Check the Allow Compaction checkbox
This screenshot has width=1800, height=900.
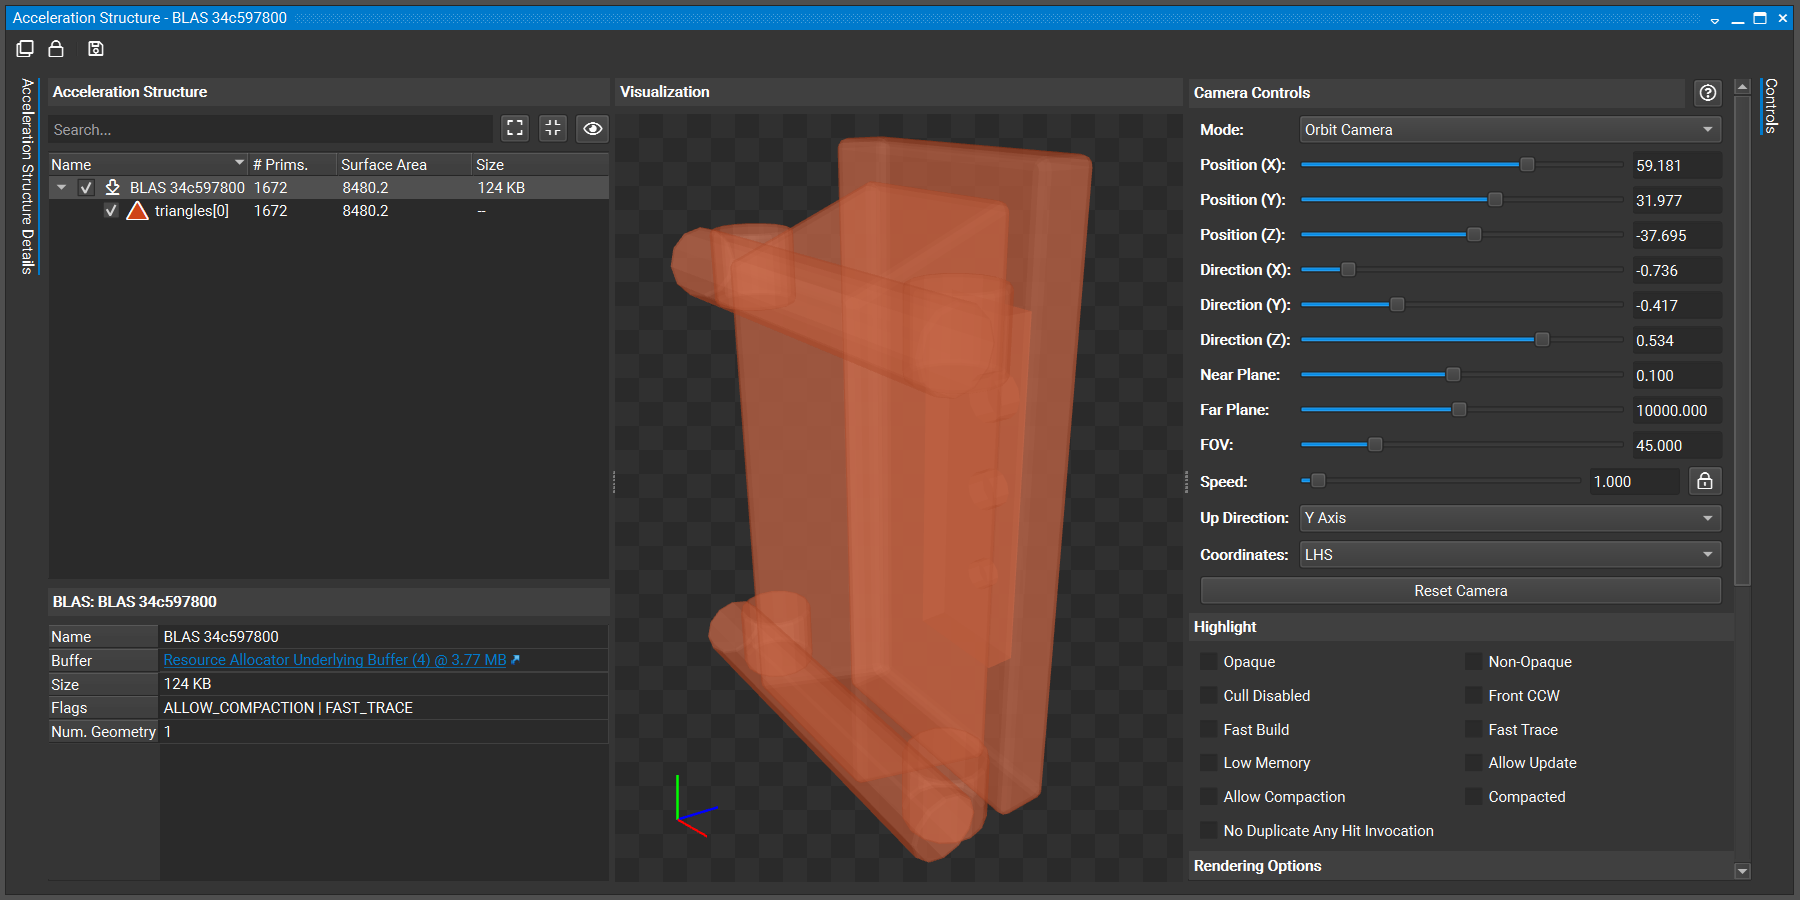coord(1209,796)
